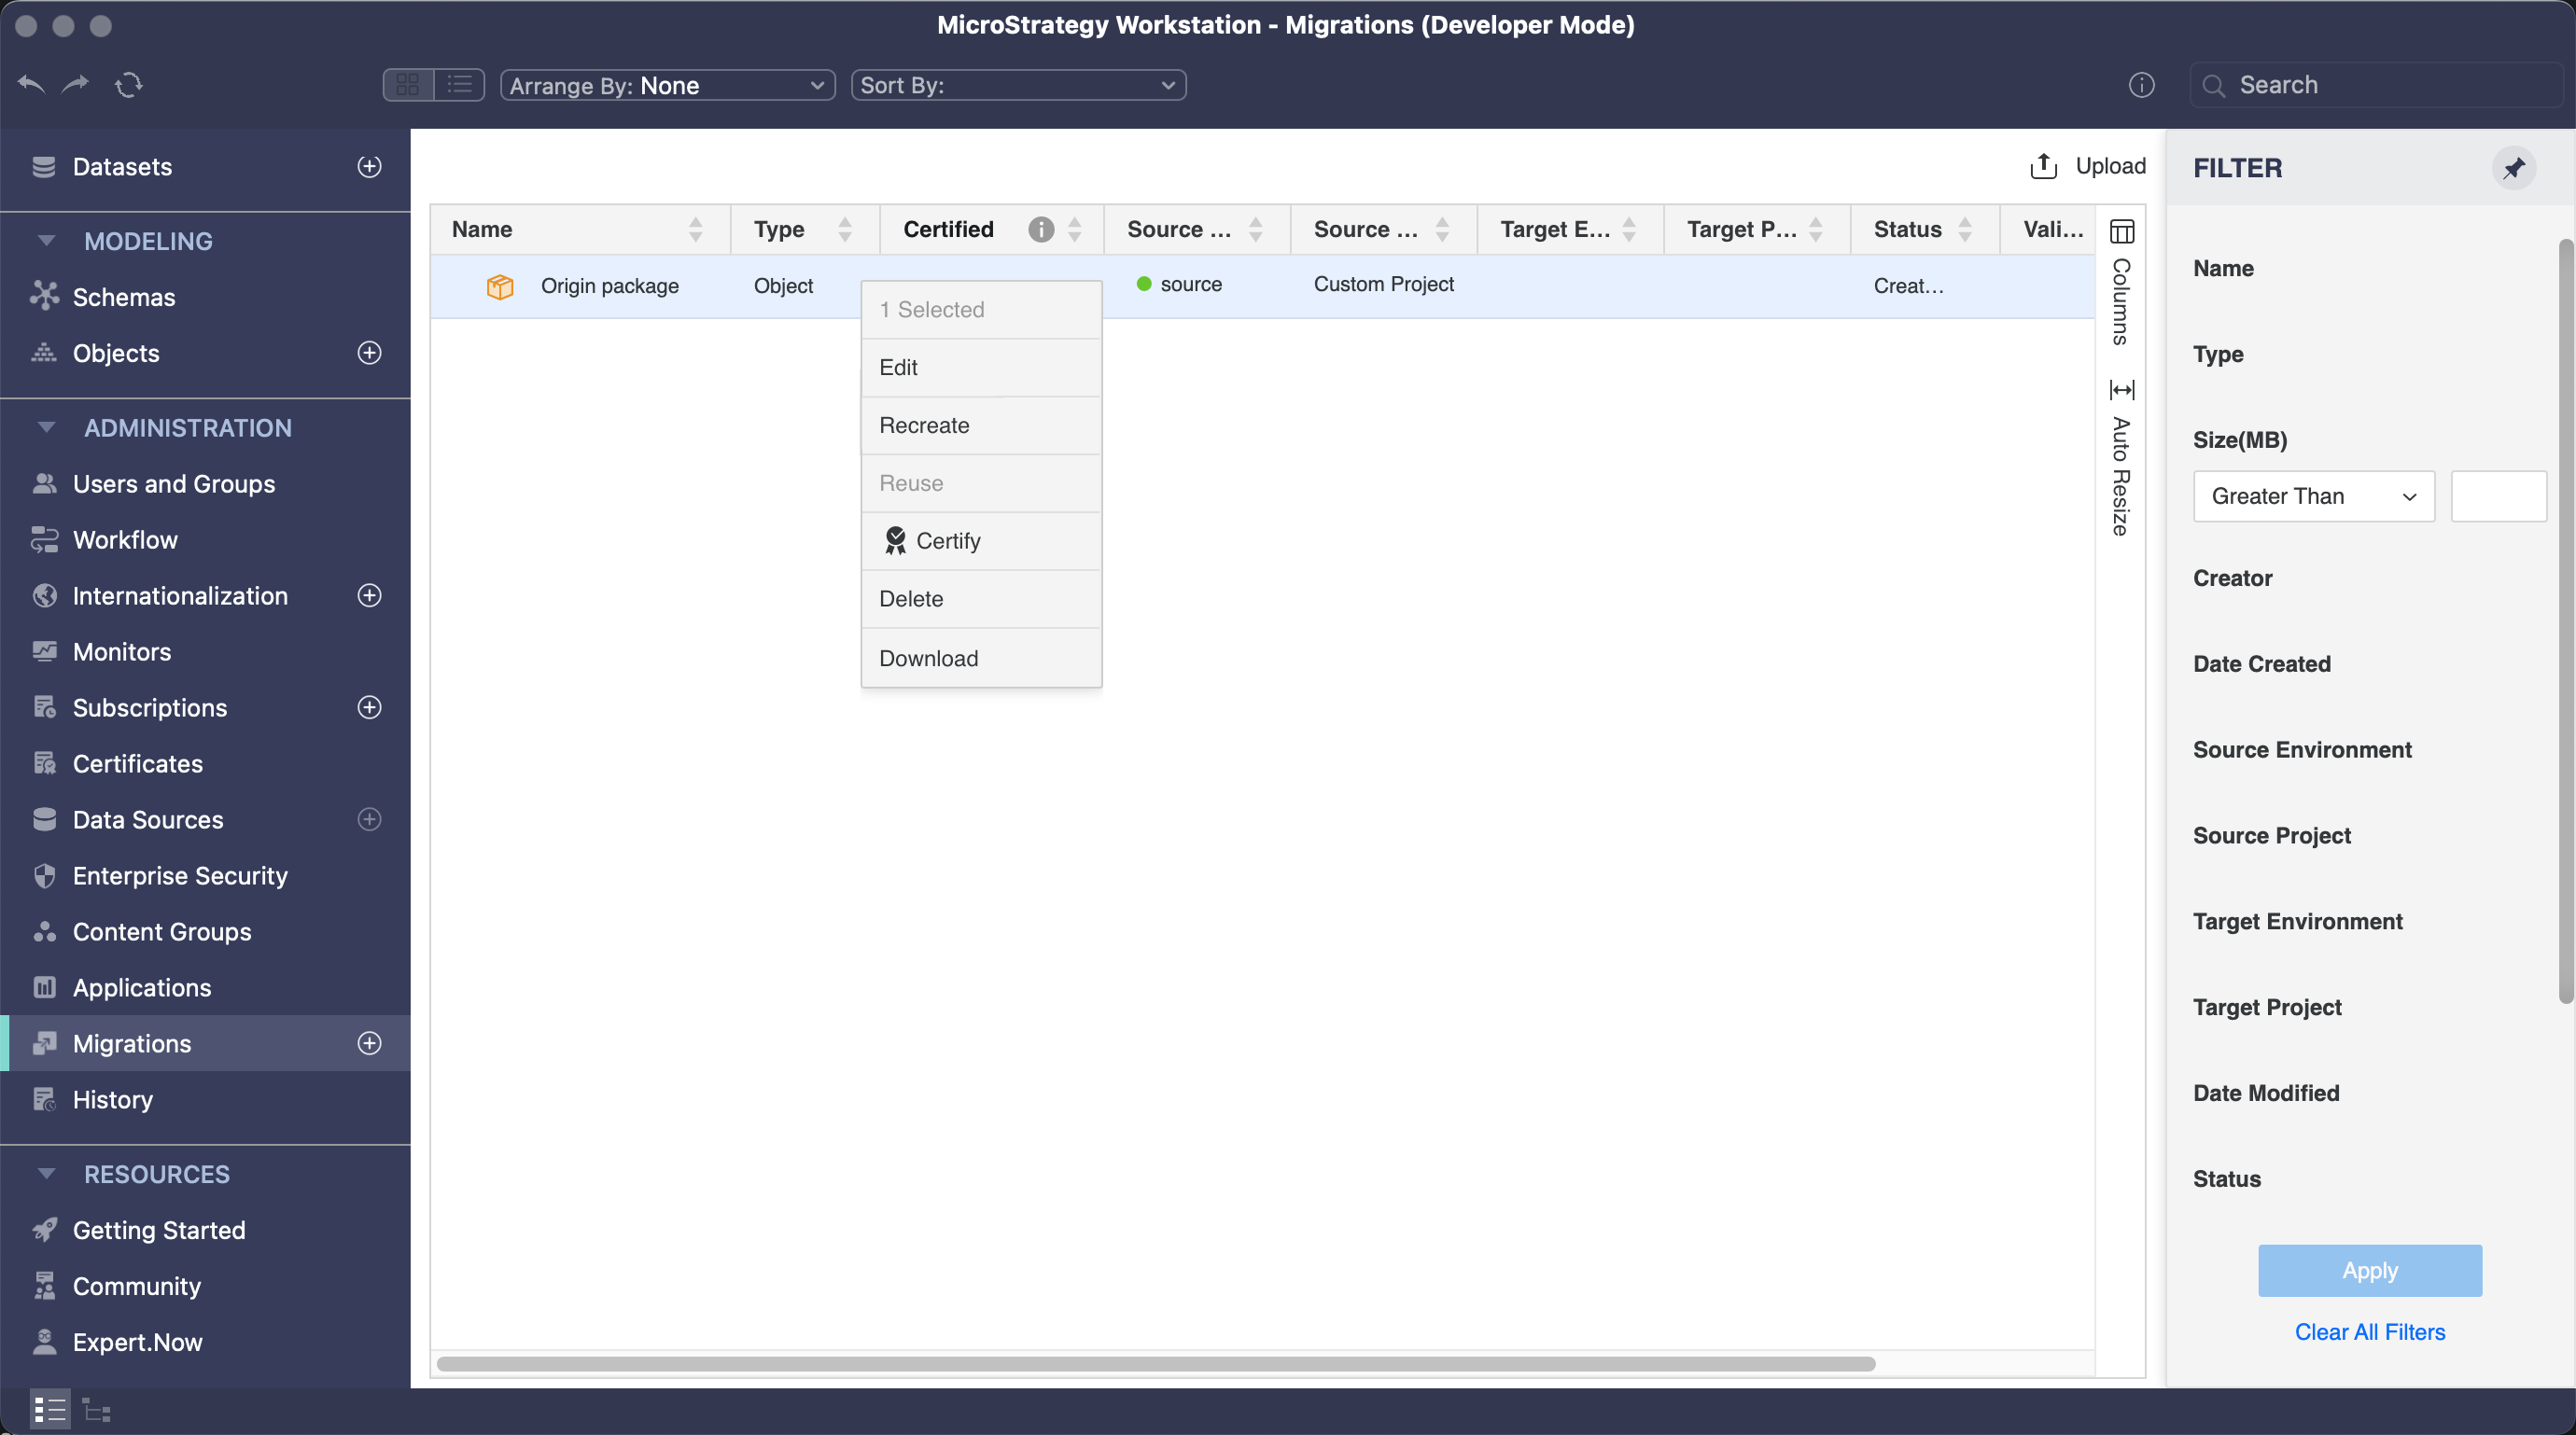Click the horizontal scrollbar under the table

(1155, 1363)
